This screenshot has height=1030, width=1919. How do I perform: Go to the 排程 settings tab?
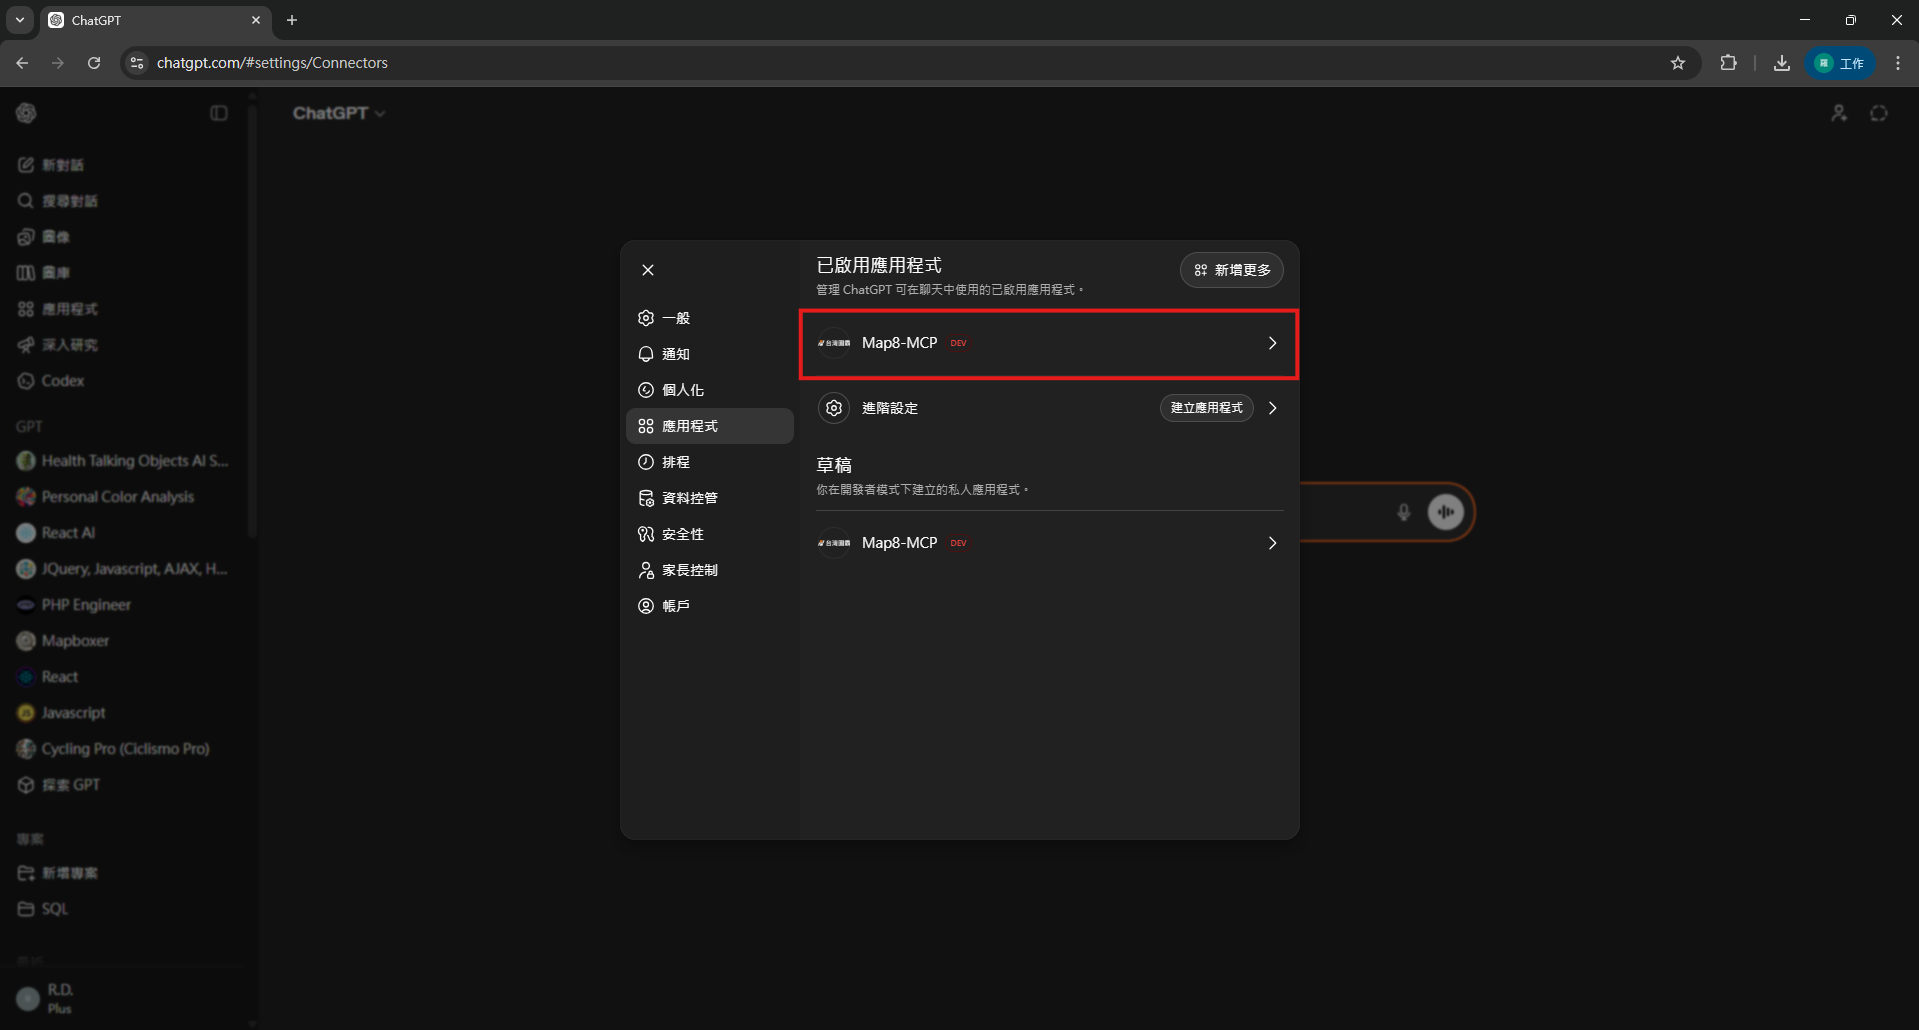coord(710,462)
